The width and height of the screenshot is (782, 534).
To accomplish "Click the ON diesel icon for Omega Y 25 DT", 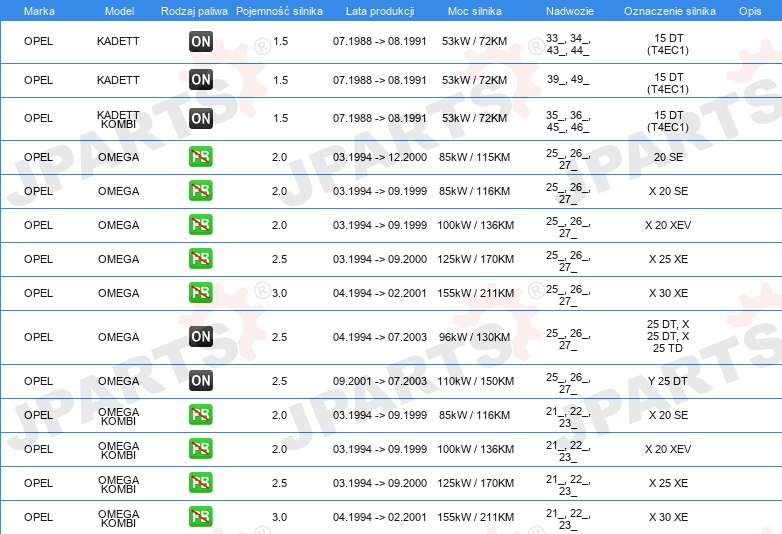I will (201, 380).
